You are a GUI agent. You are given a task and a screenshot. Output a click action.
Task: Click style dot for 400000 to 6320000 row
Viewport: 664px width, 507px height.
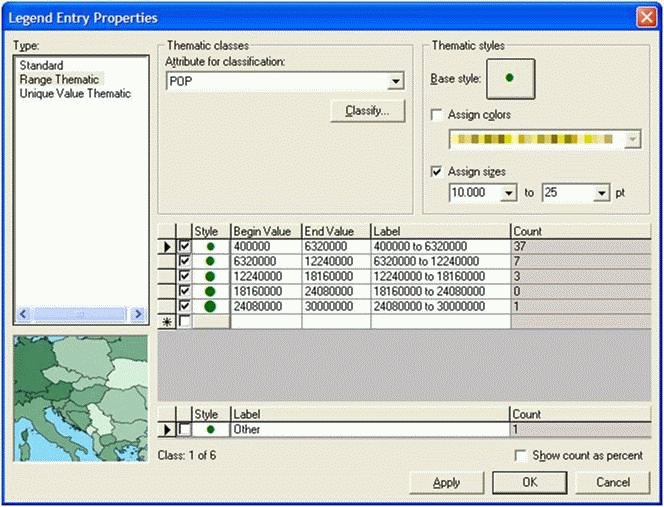(x=209, y=246)
